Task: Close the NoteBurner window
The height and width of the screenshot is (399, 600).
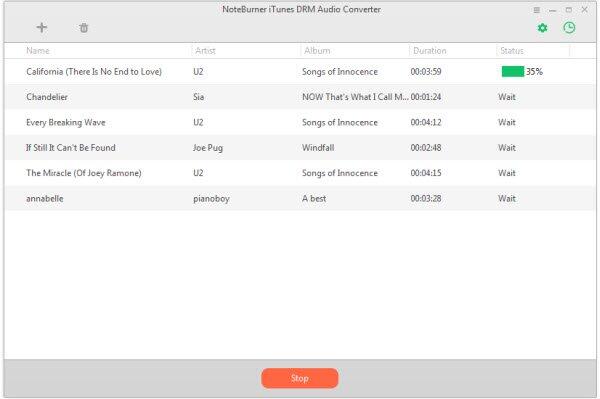Action: (584, 10)
